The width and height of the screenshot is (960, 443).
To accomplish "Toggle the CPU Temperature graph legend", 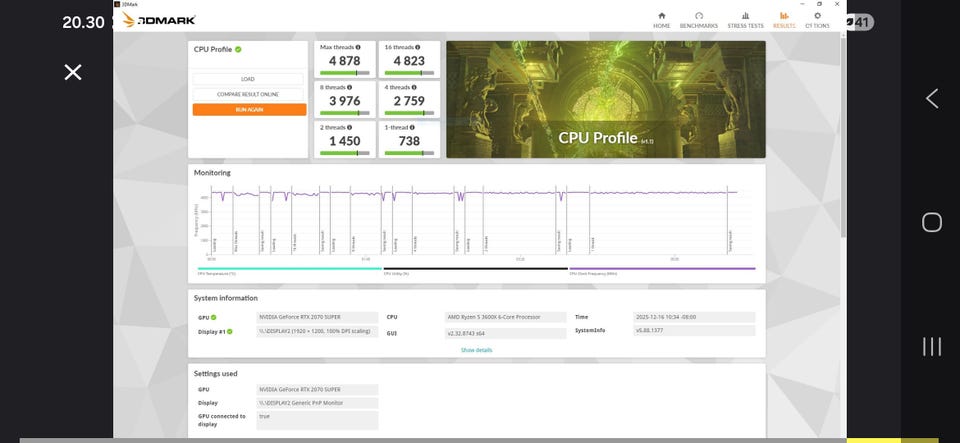I will click(290, 270).
